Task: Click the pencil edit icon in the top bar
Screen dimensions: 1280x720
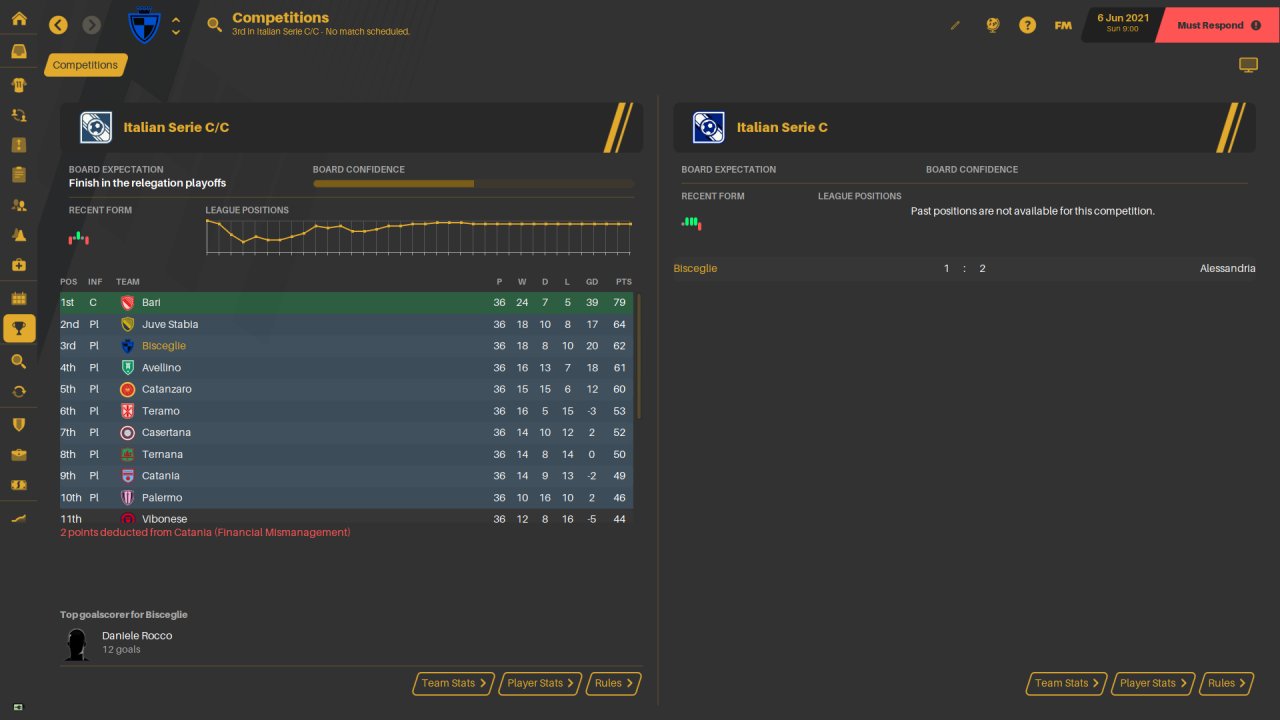Action: click(x=955, y=25)
